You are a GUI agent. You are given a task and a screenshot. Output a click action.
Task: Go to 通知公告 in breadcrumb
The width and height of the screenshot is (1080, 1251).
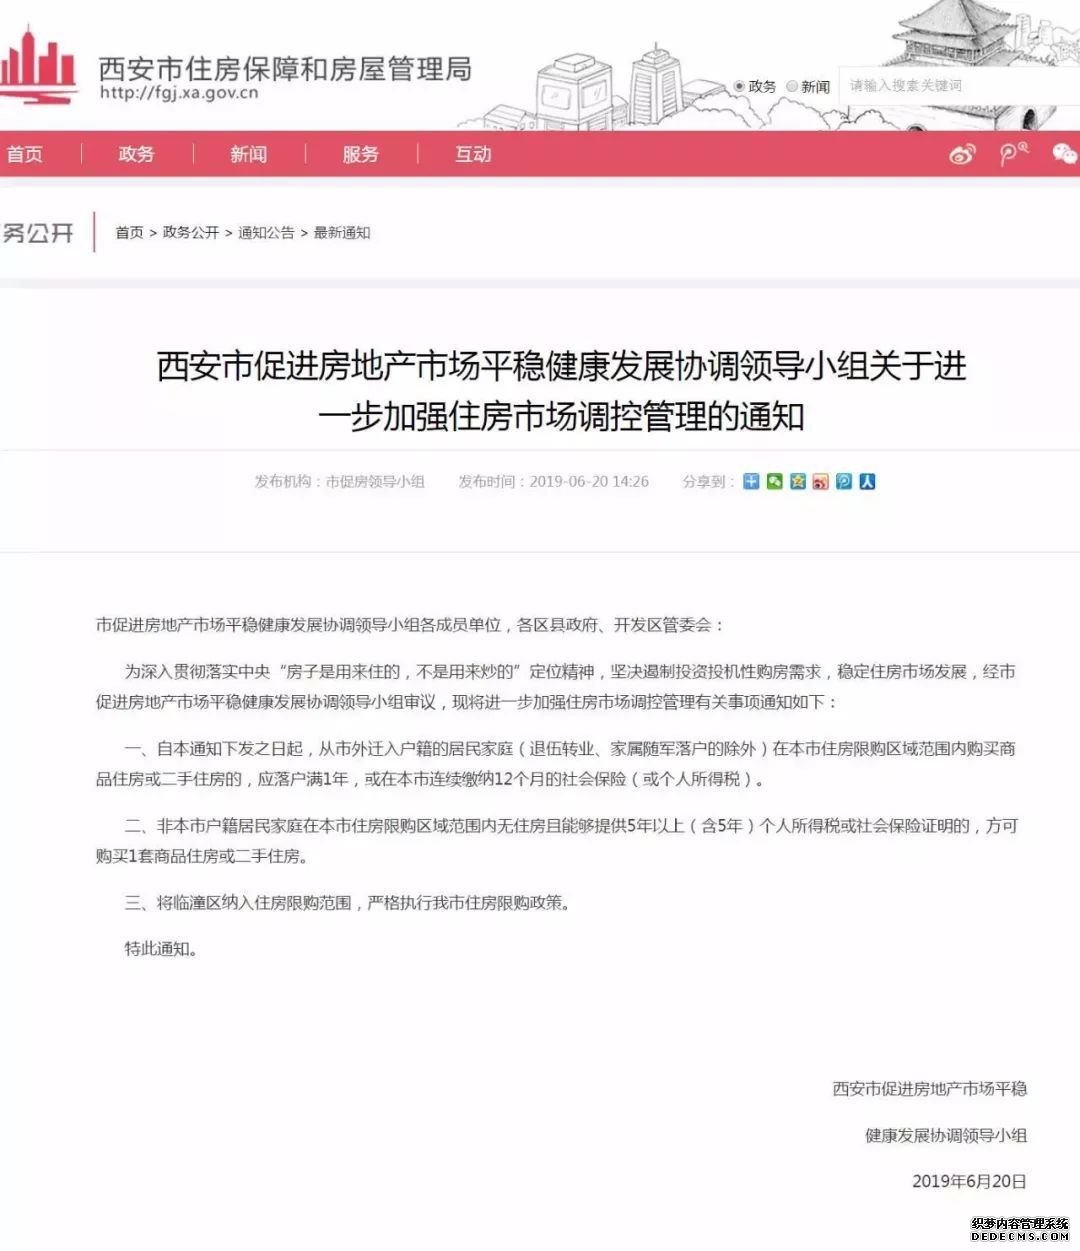pyautogui.click(x=266, y=232)
